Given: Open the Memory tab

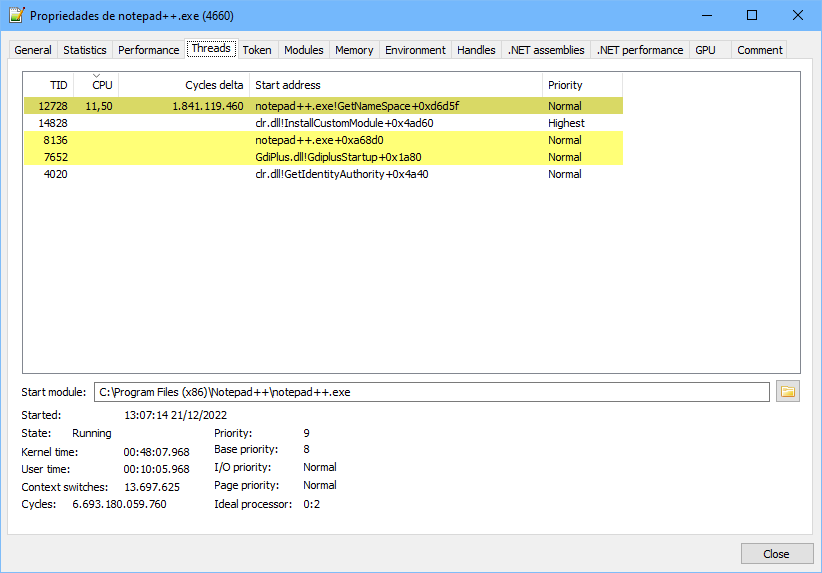Looking at the screenshot, I should pos(354,50).
